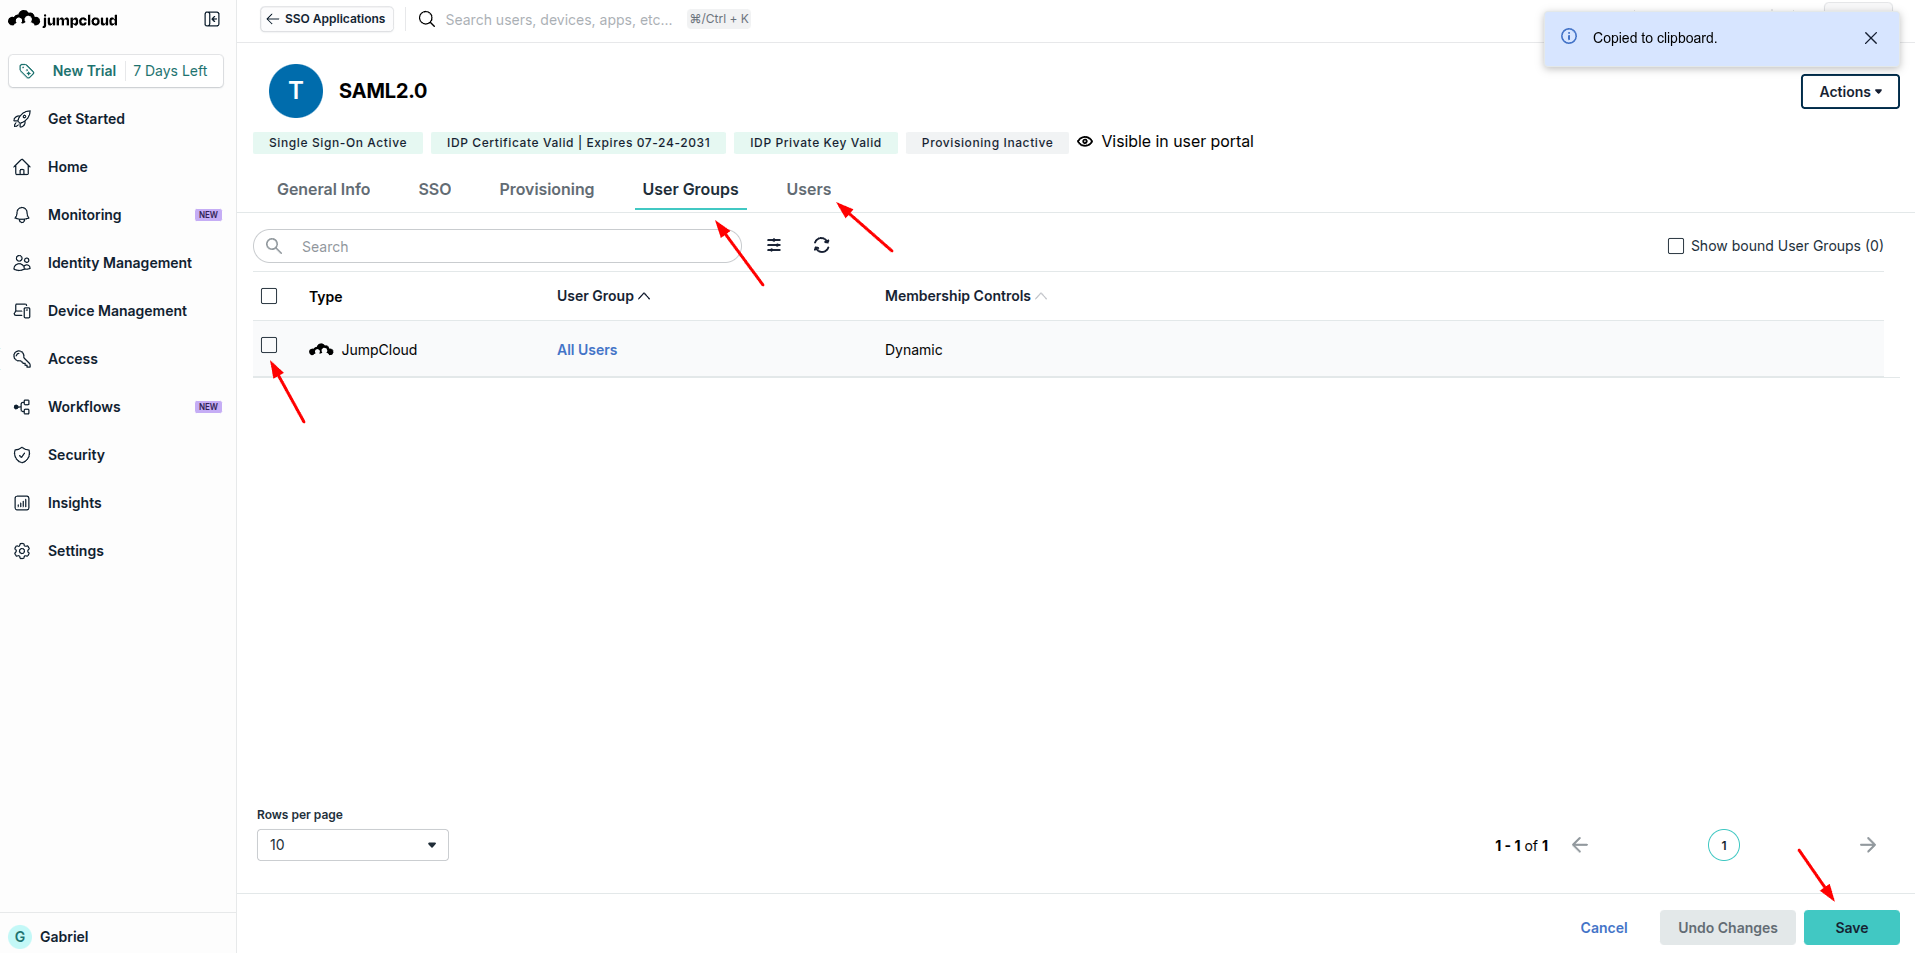Click the Gabriel user avatar
1915x953 pixels.
20,937
